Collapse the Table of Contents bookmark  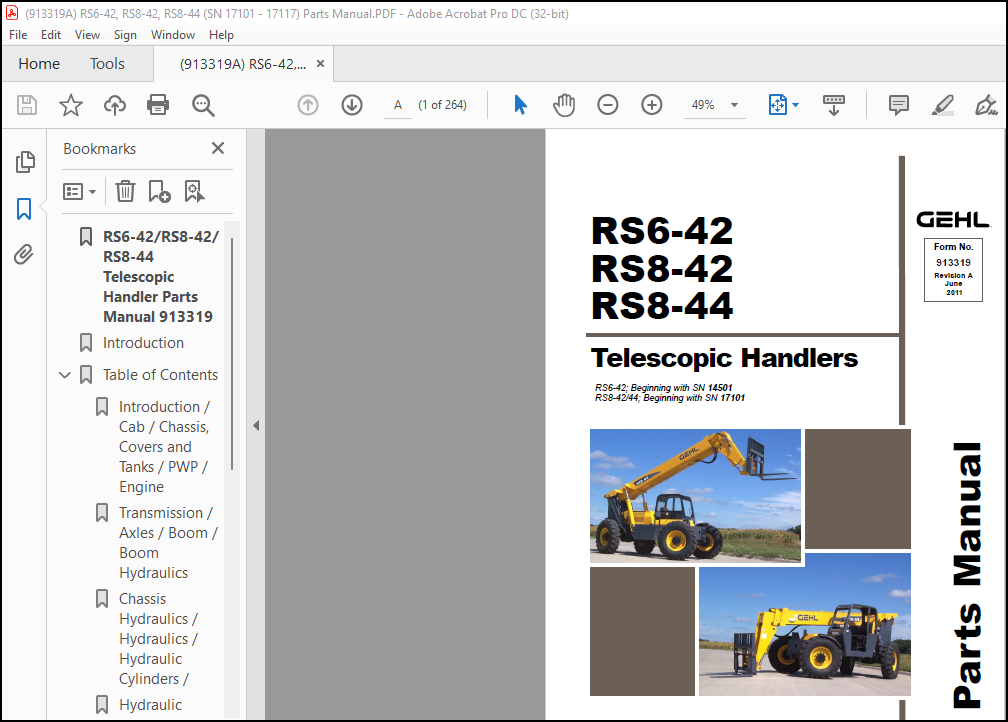tap(65, 375)
